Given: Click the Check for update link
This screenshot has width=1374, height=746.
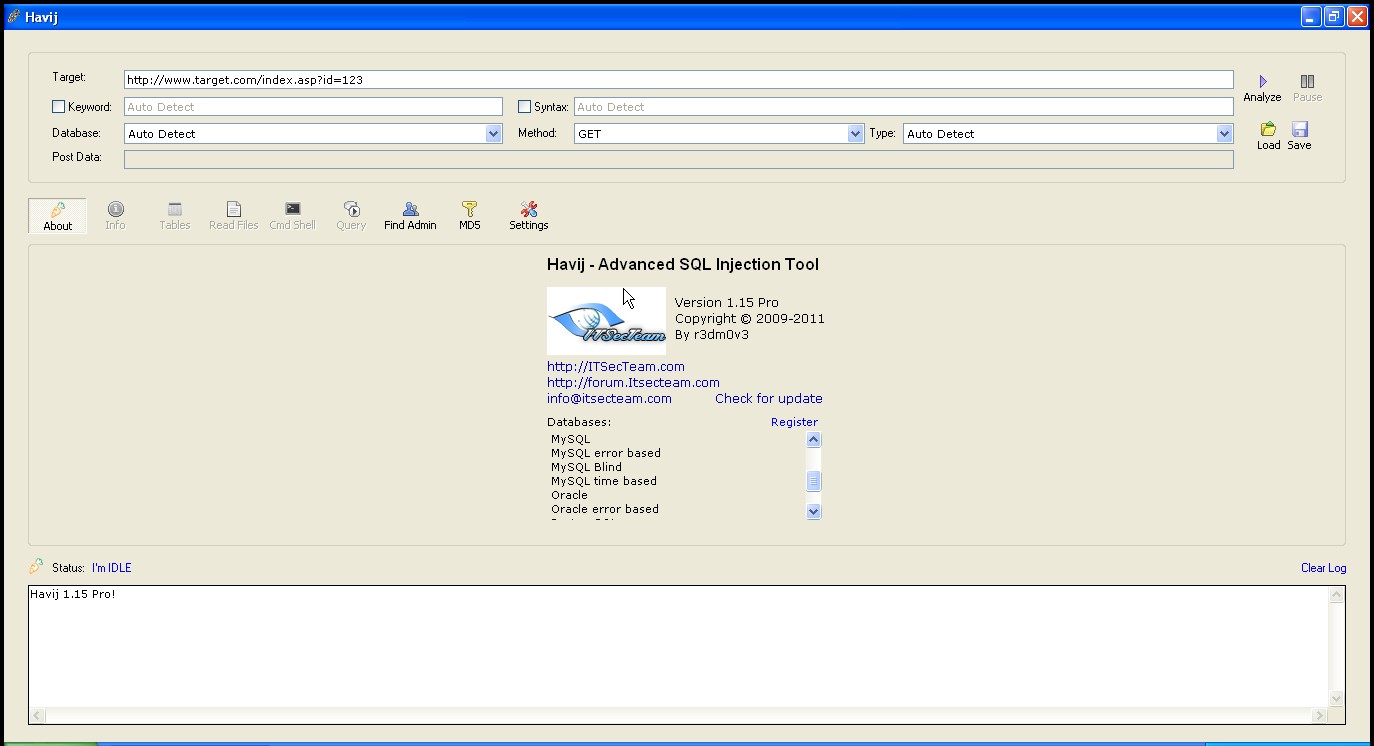Looking at the screenshot, I should pos(768,398).
